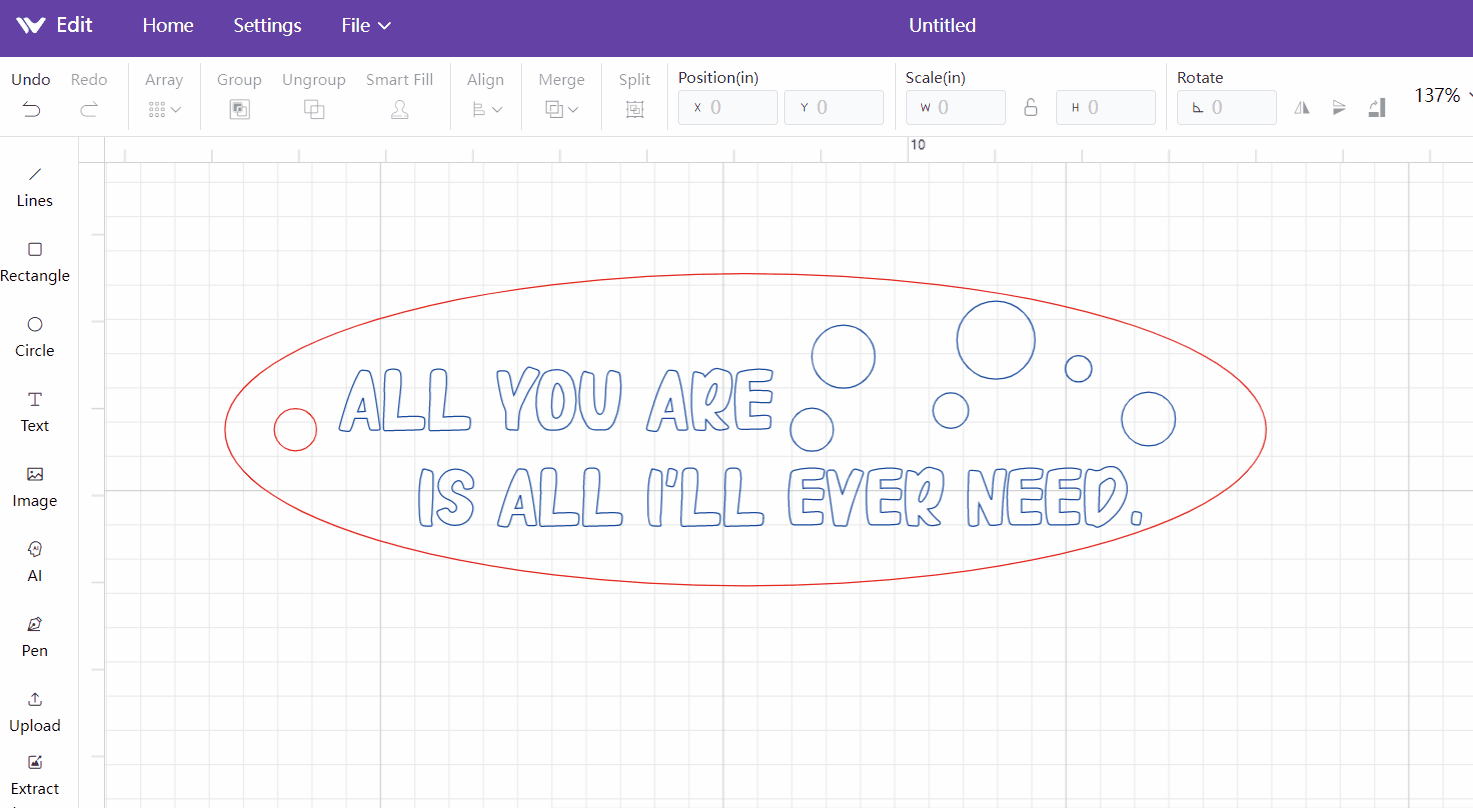
Task: Click the zoom level showing 137%
Action: pyautogui.click(x=1438, y=96)
